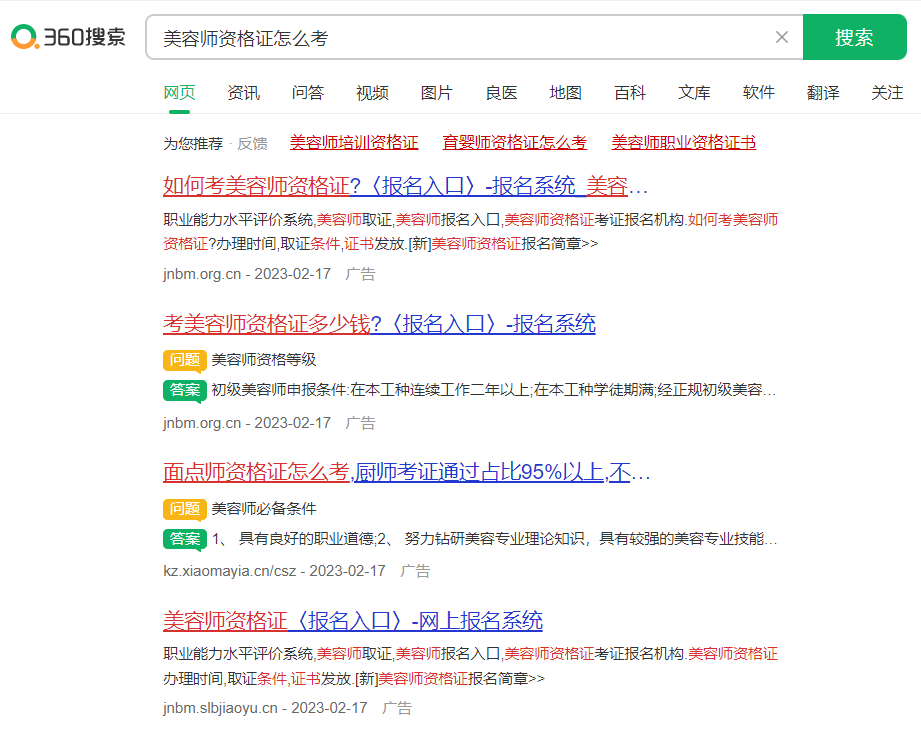Click the green 搜索 search button
921x734 pixels.
click(855, 36)
